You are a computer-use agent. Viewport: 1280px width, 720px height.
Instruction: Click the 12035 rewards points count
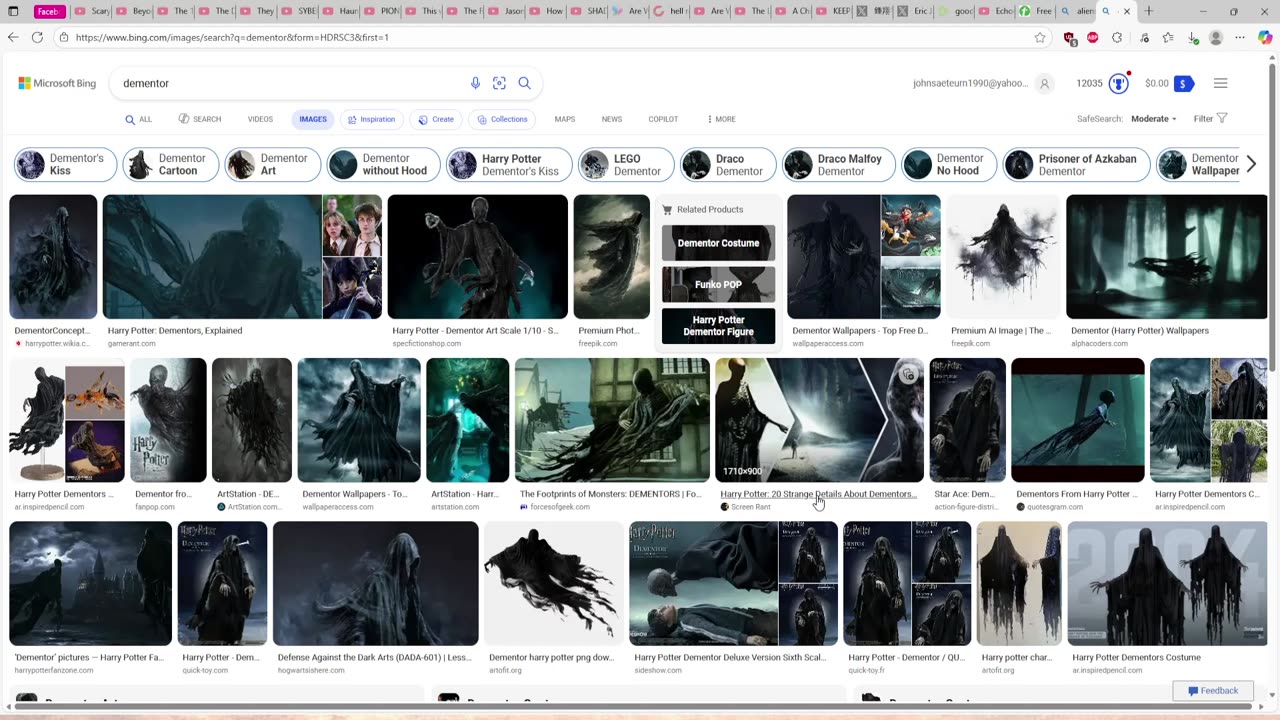click(1089, 84)
